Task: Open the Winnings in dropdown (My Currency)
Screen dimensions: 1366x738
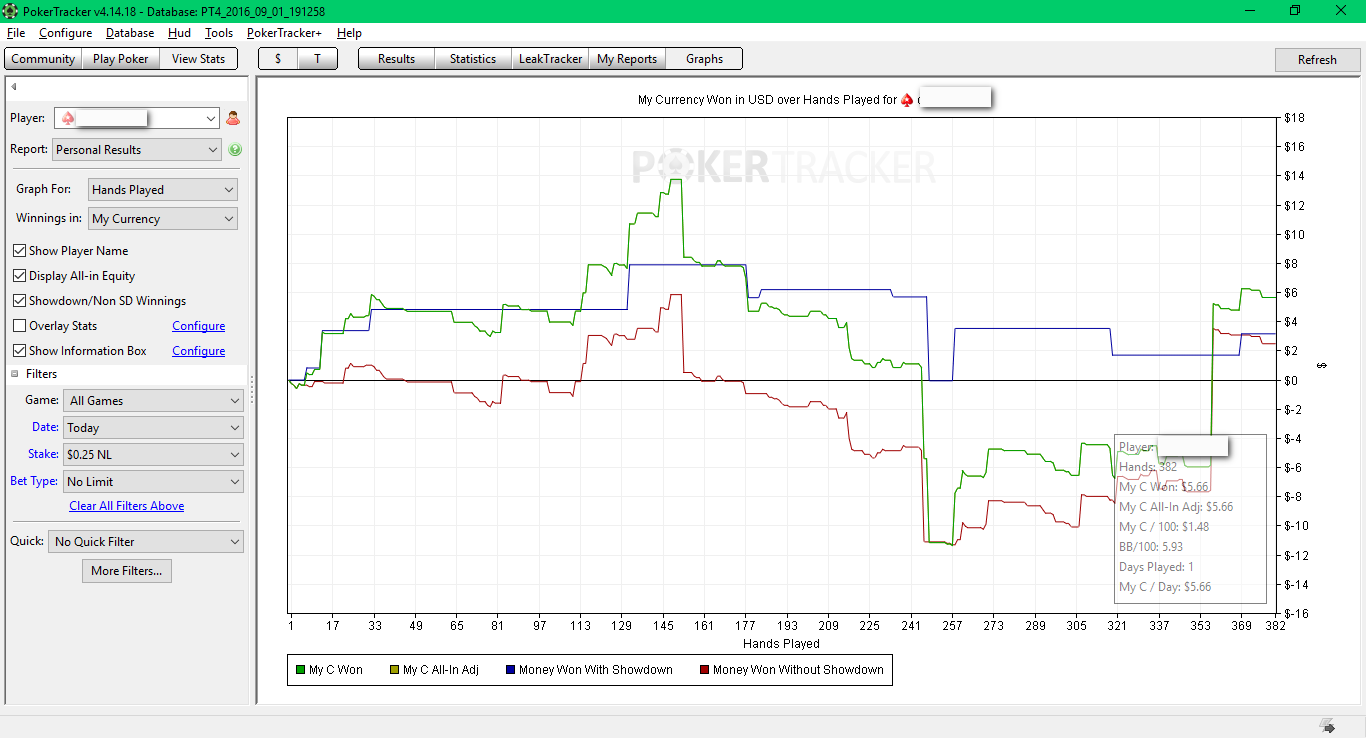Action: 163,219
